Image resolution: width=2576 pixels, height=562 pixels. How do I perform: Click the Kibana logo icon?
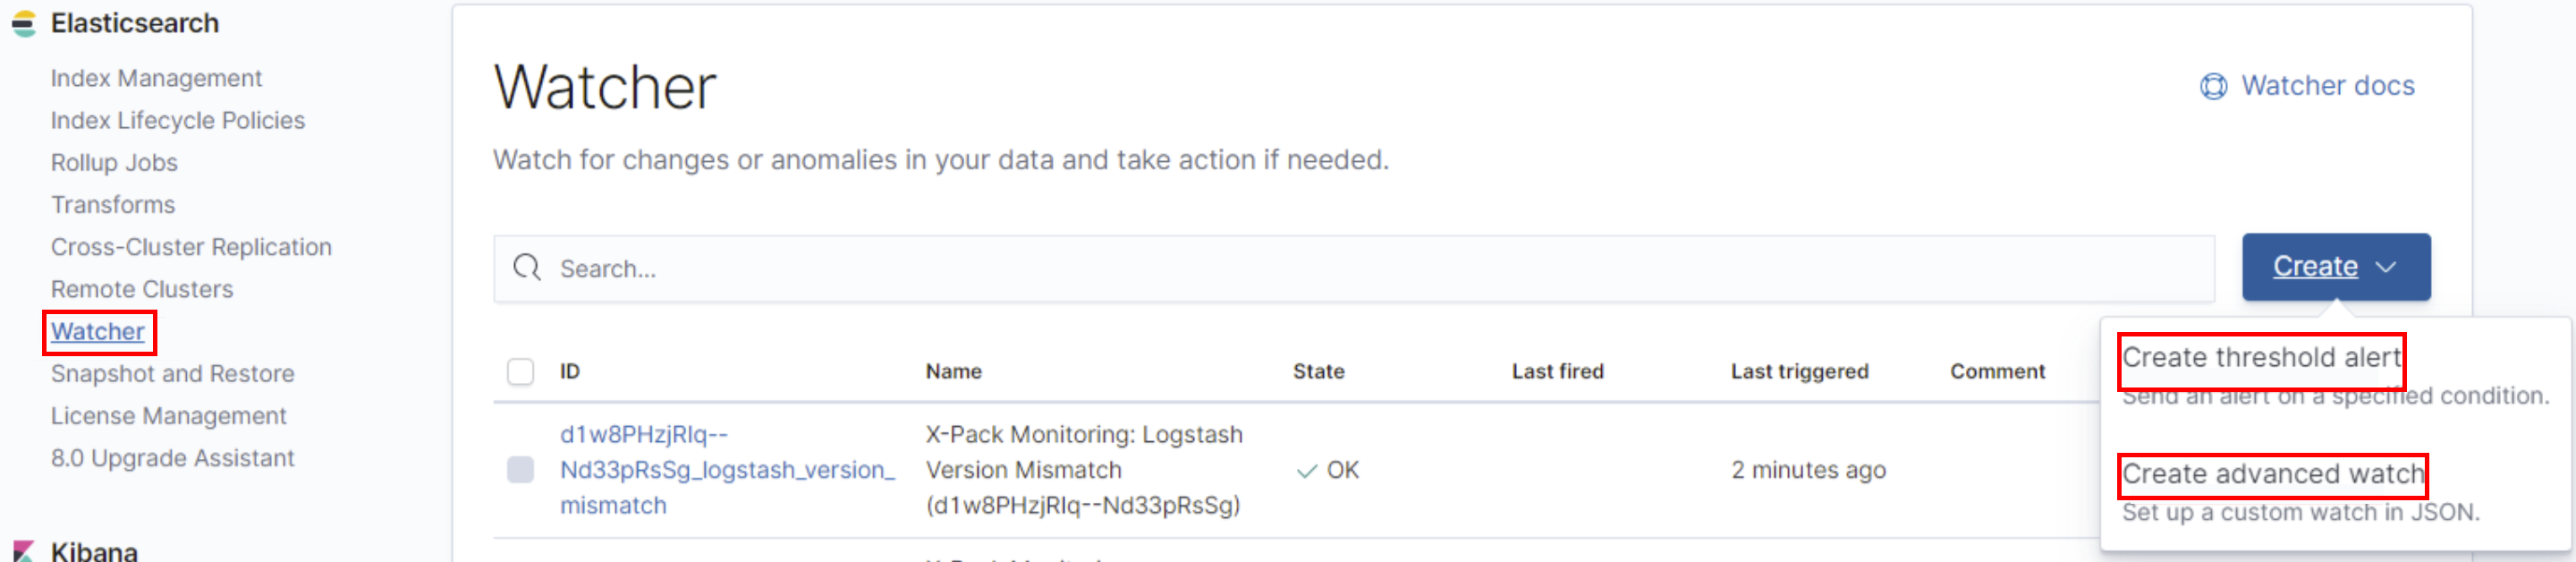tap(24, 551)
